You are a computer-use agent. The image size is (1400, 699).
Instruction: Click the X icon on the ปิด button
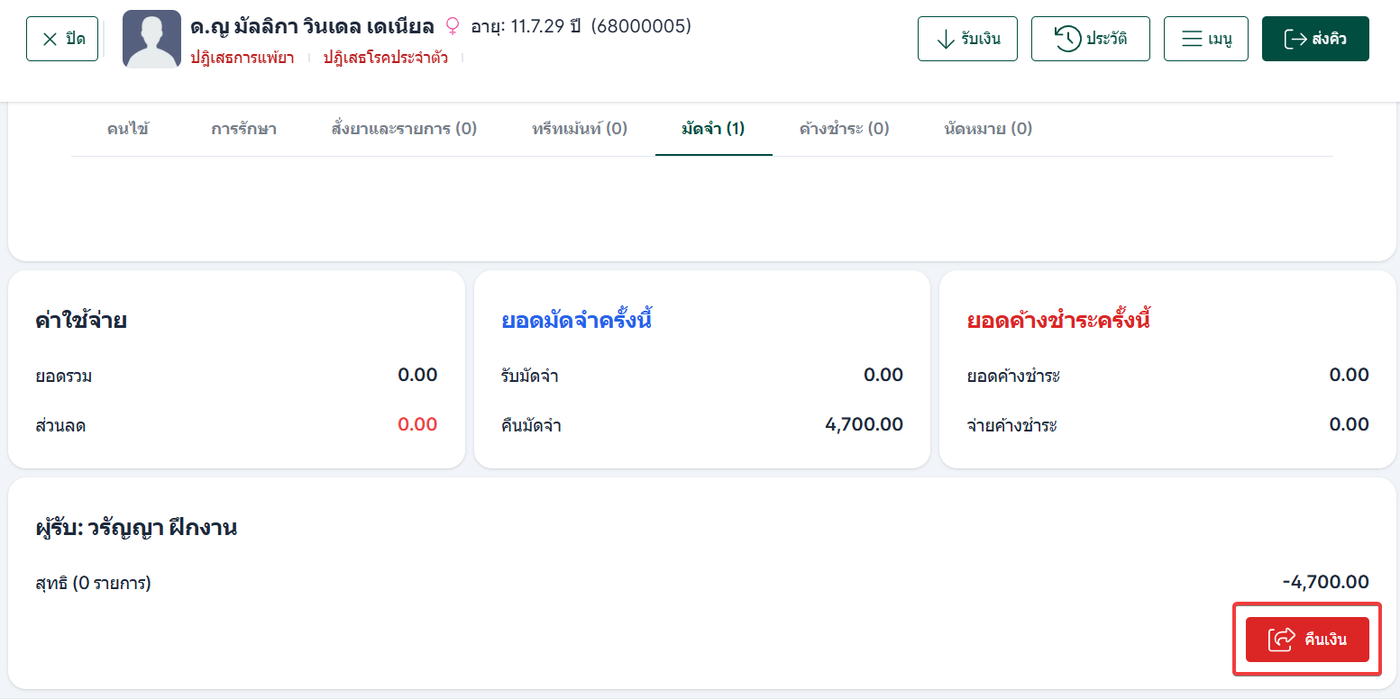pos(50,39)
